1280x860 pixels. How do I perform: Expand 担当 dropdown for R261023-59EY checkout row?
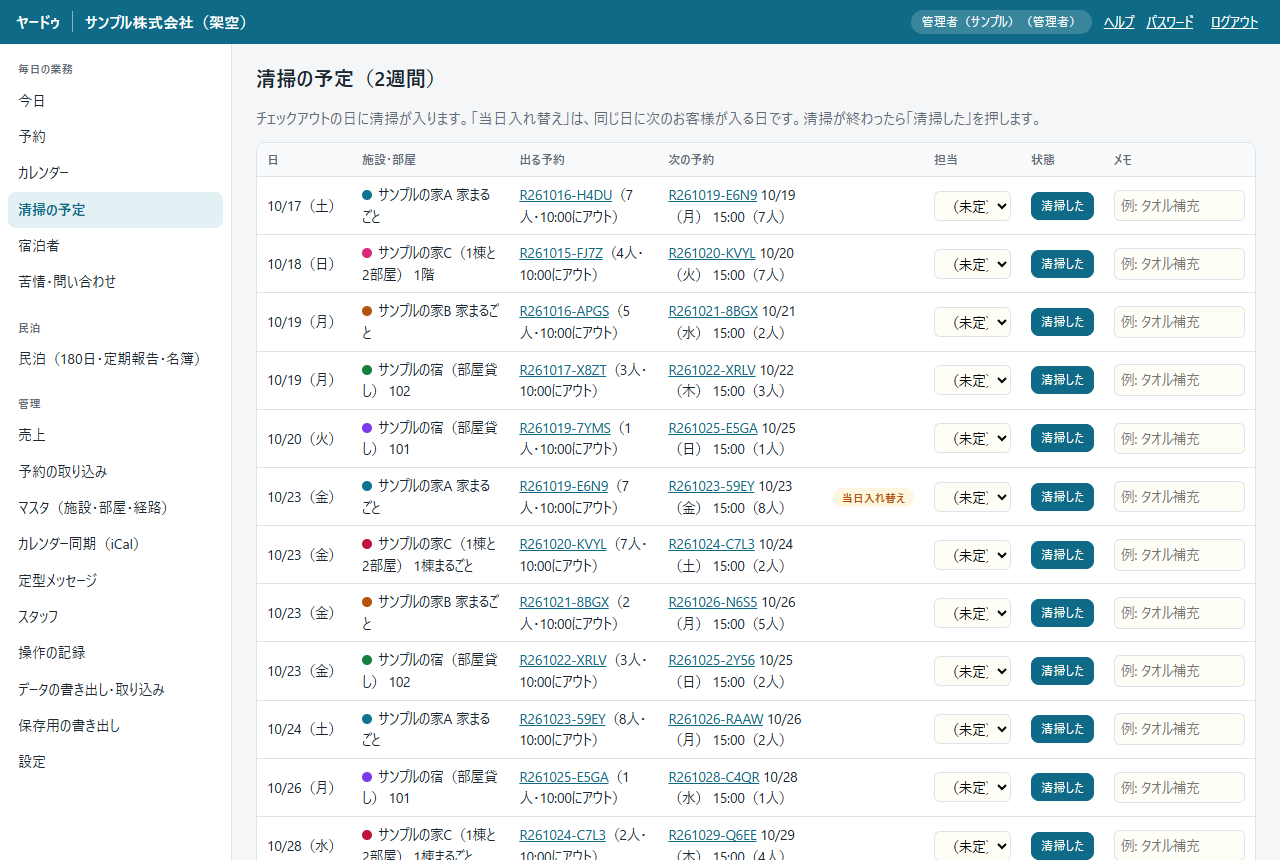pyautogui.click(x=972, y=729)
